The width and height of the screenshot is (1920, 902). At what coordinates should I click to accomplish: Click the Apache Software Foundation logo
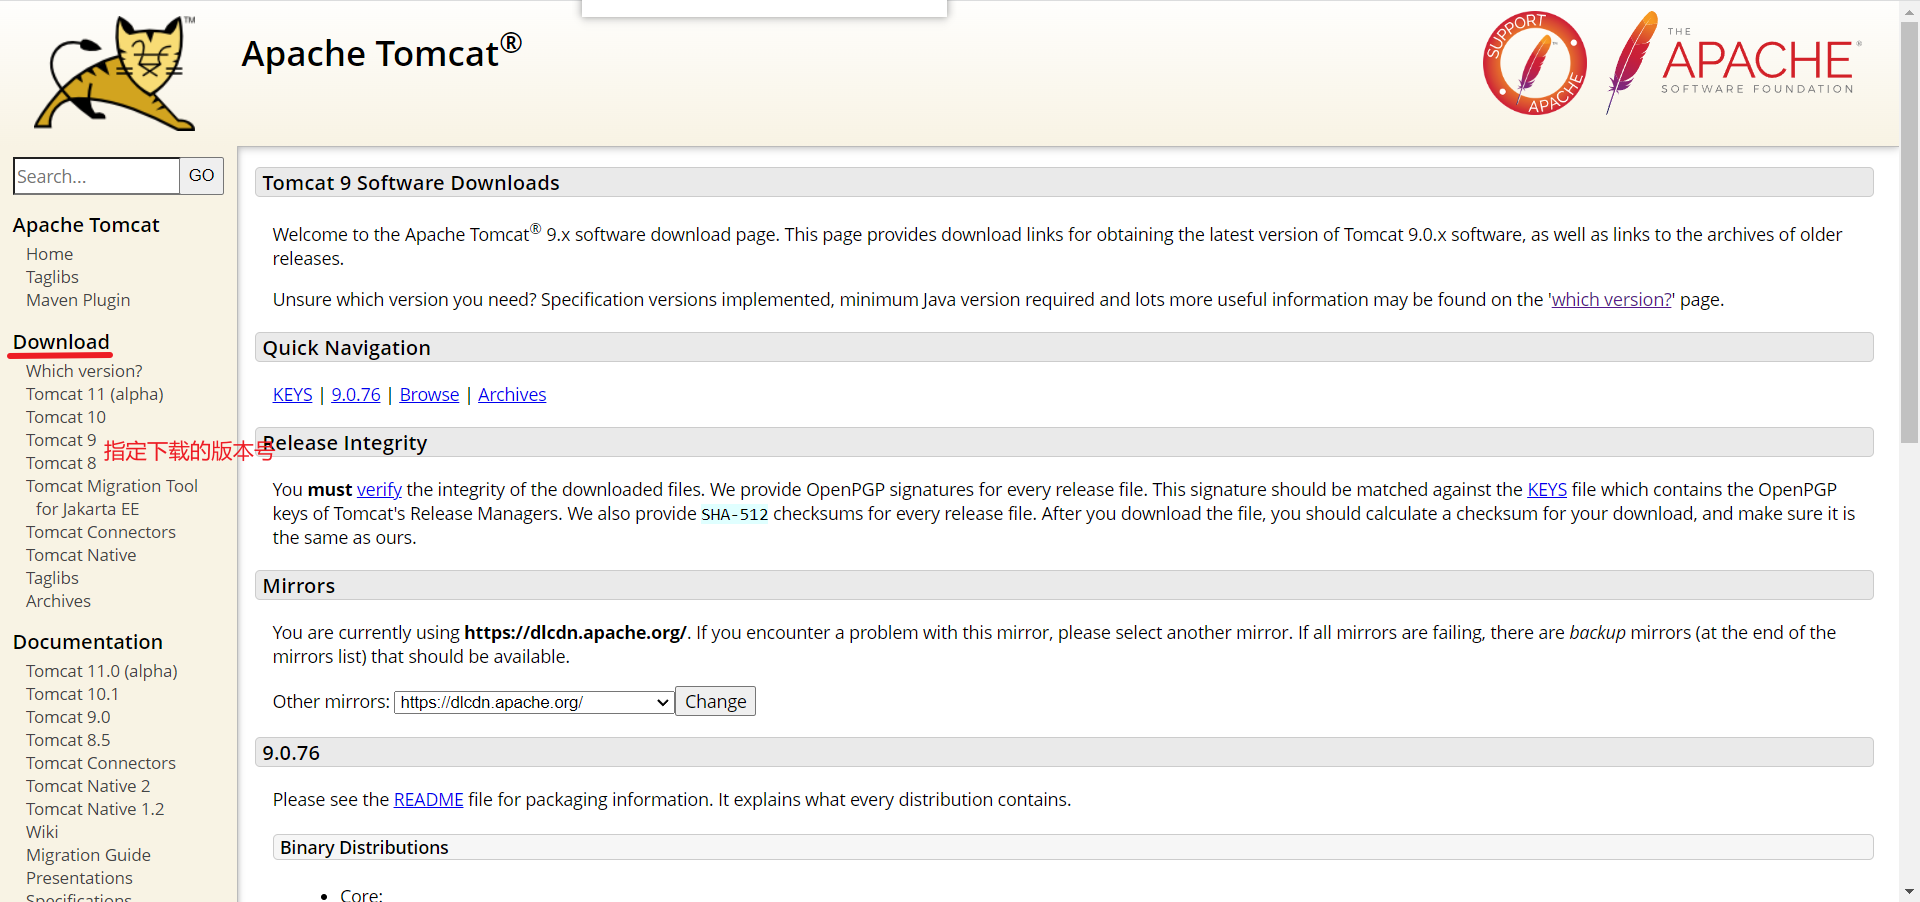click(x=1734, y=63)
